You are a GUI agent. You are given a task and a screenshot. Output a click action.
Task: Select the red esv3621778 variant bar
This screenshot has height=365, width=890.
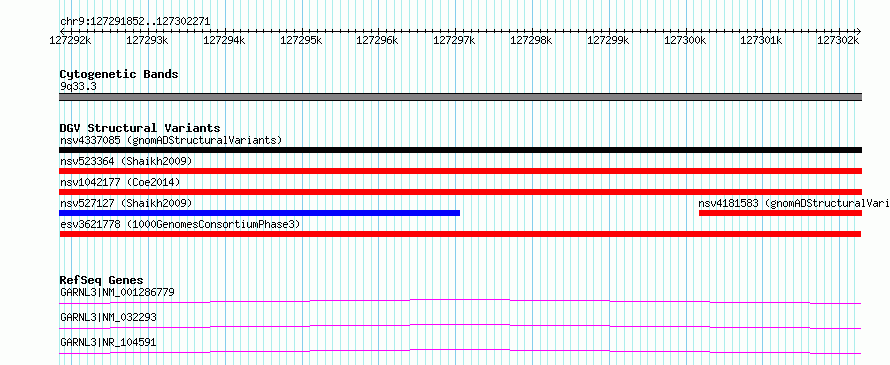pos(460,234)
